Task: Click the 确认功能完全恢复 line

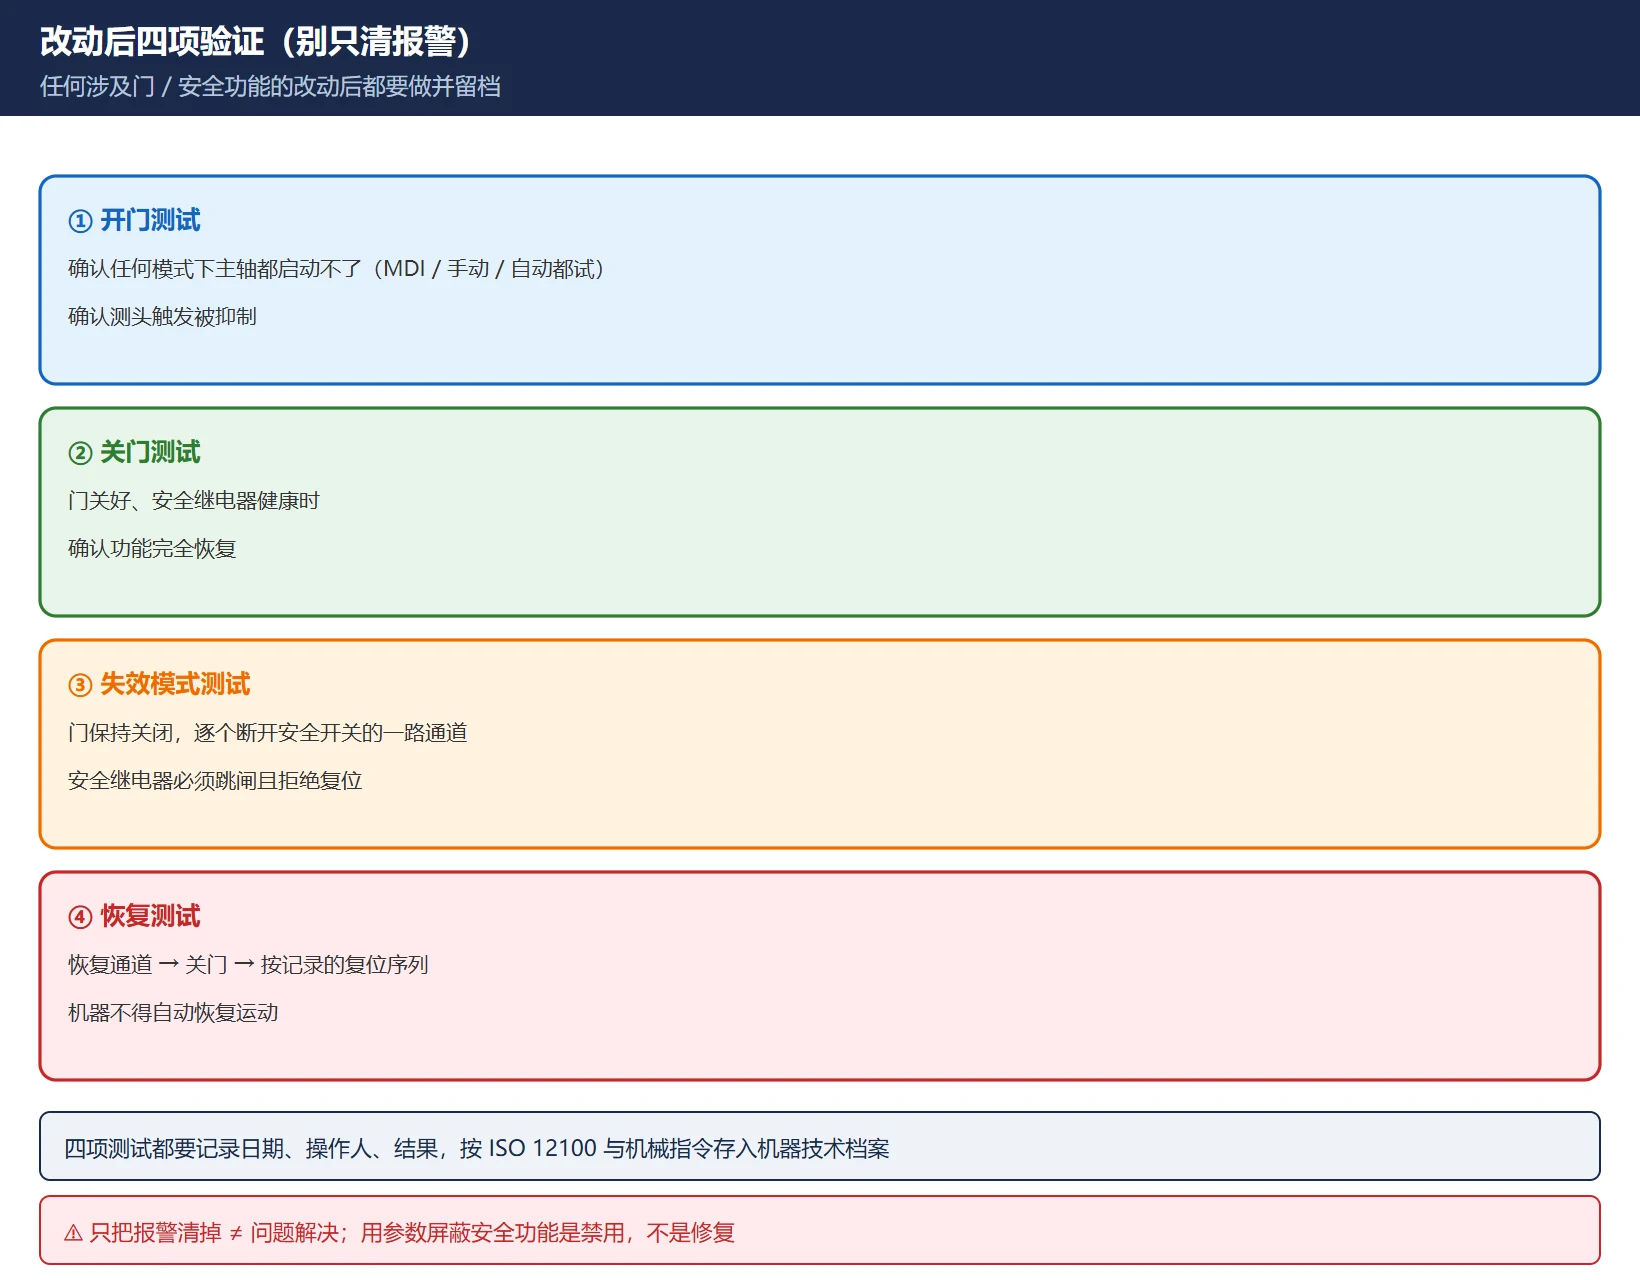Action: click(x=152, y=549)
